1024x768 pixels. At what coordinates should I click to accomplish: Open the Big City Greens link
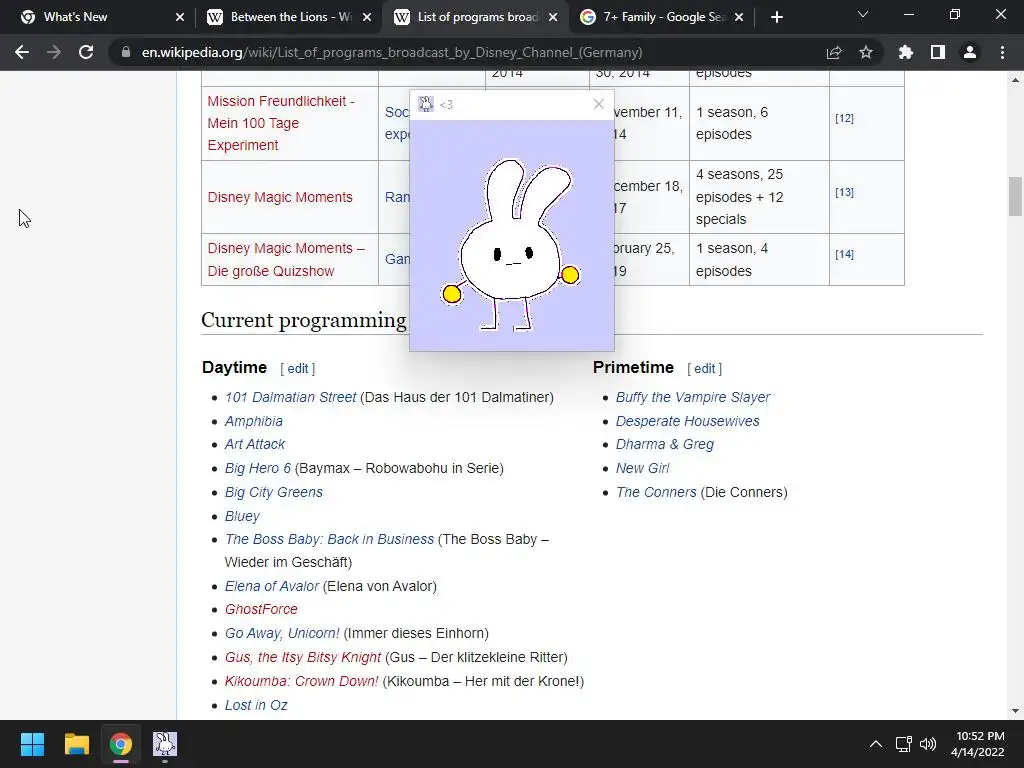pyautogui.click(x=274, y=492)
